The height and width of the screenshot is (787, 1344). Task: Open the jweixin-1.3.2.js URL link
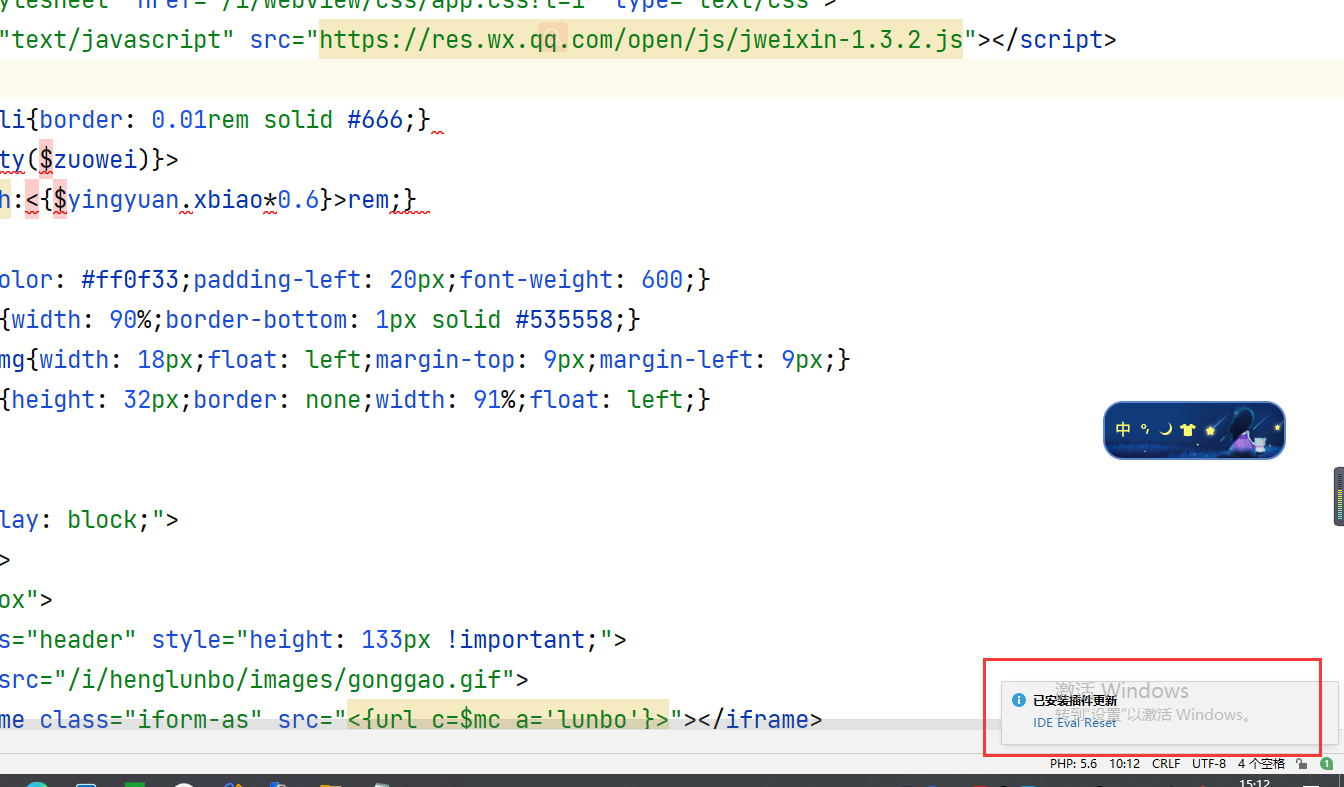[641, 40]
